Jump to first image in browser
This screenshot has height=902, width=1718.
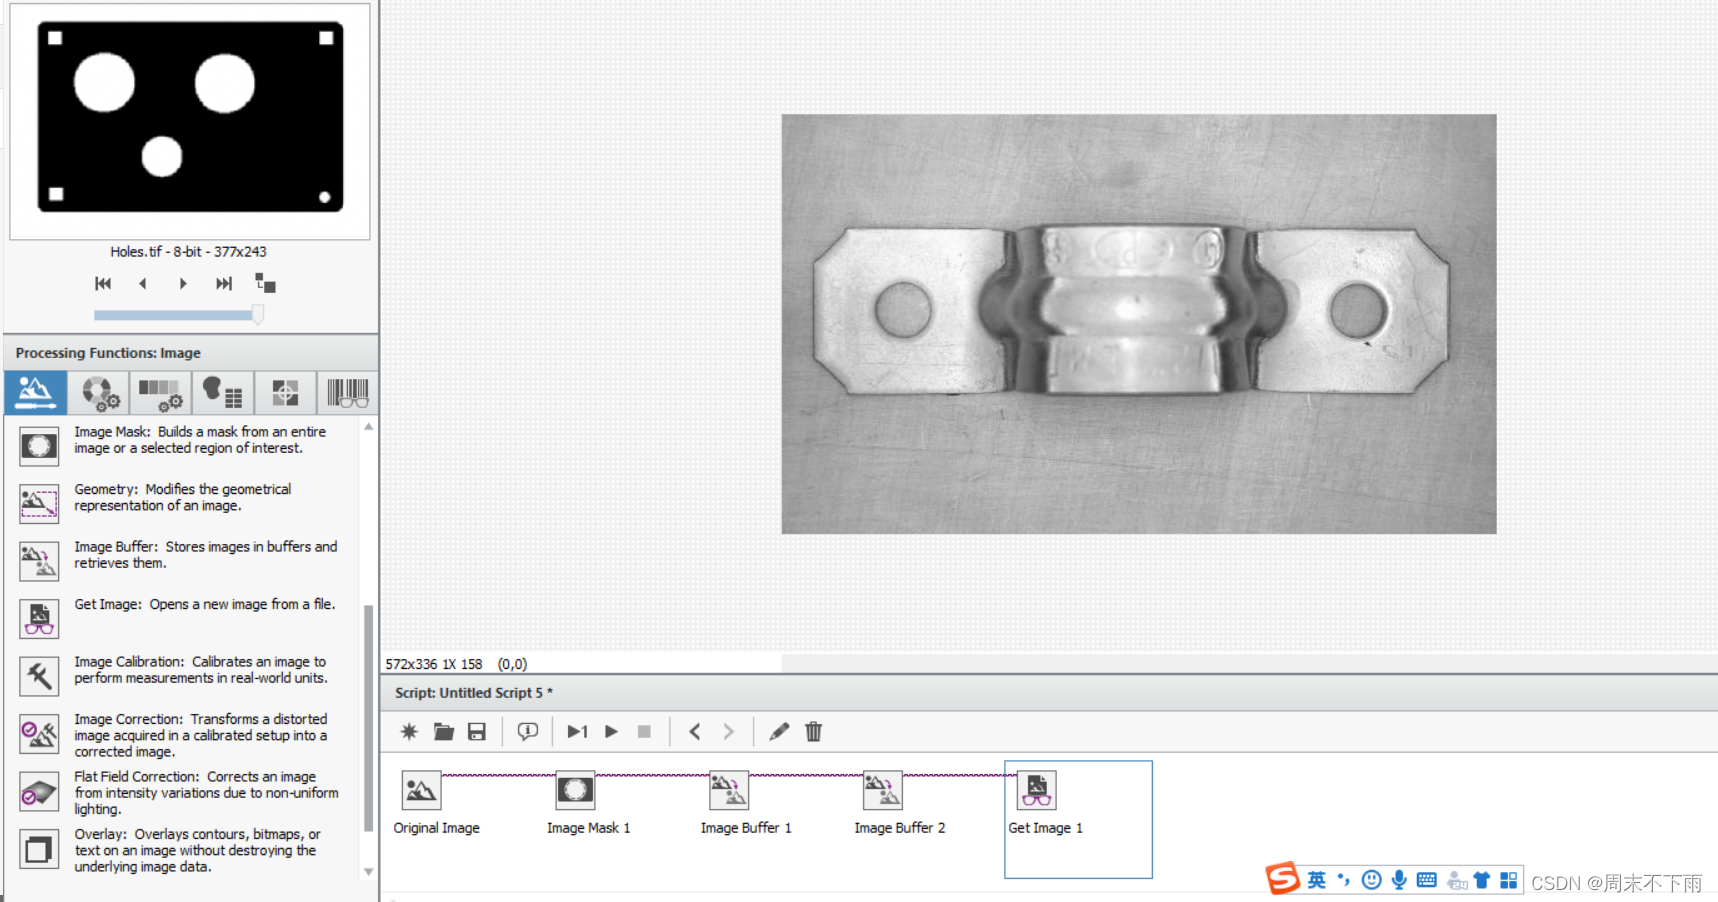(103, 284)
